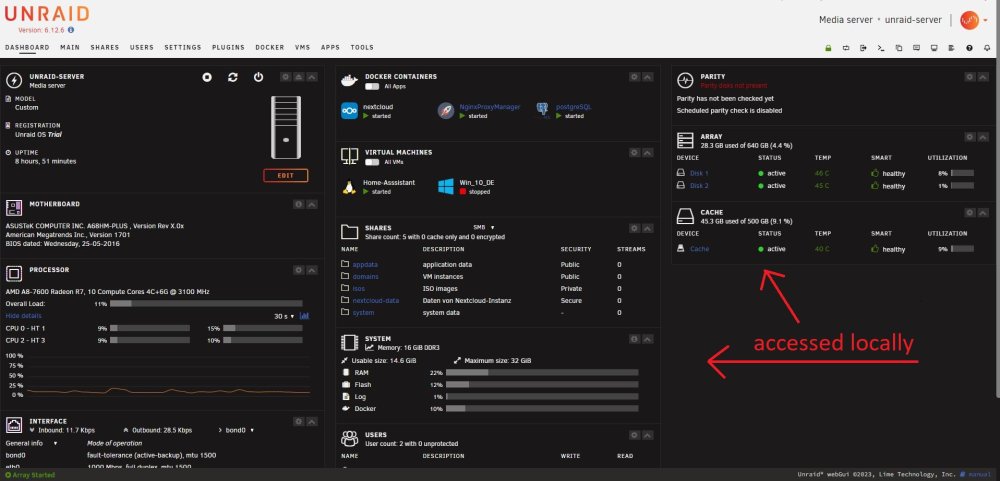
Task: Open the help question mark icon
Action: (x=969, y=48)
